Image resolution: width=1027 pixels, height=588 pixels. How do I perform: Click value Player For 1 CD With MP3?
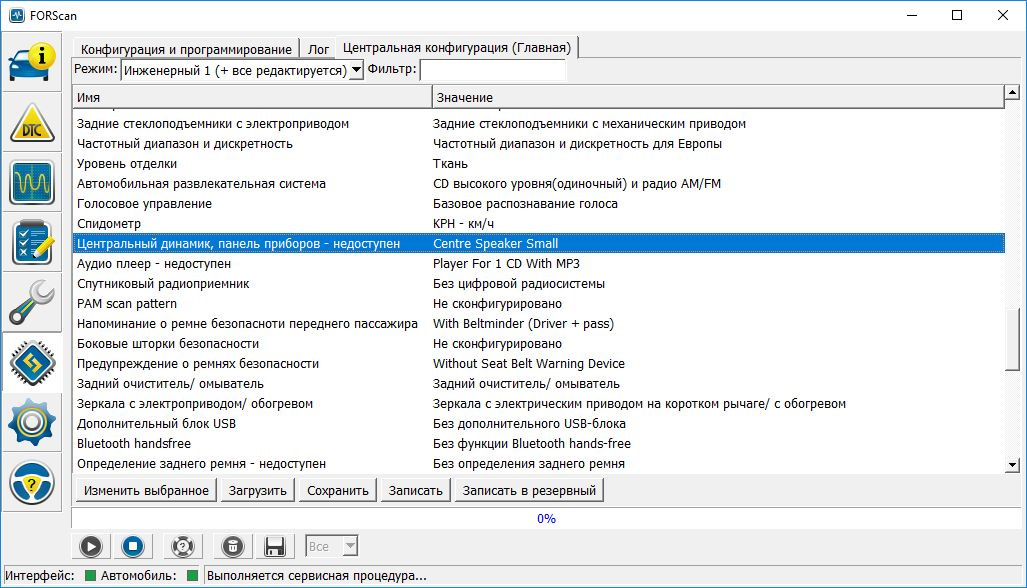tap(506, 263)
